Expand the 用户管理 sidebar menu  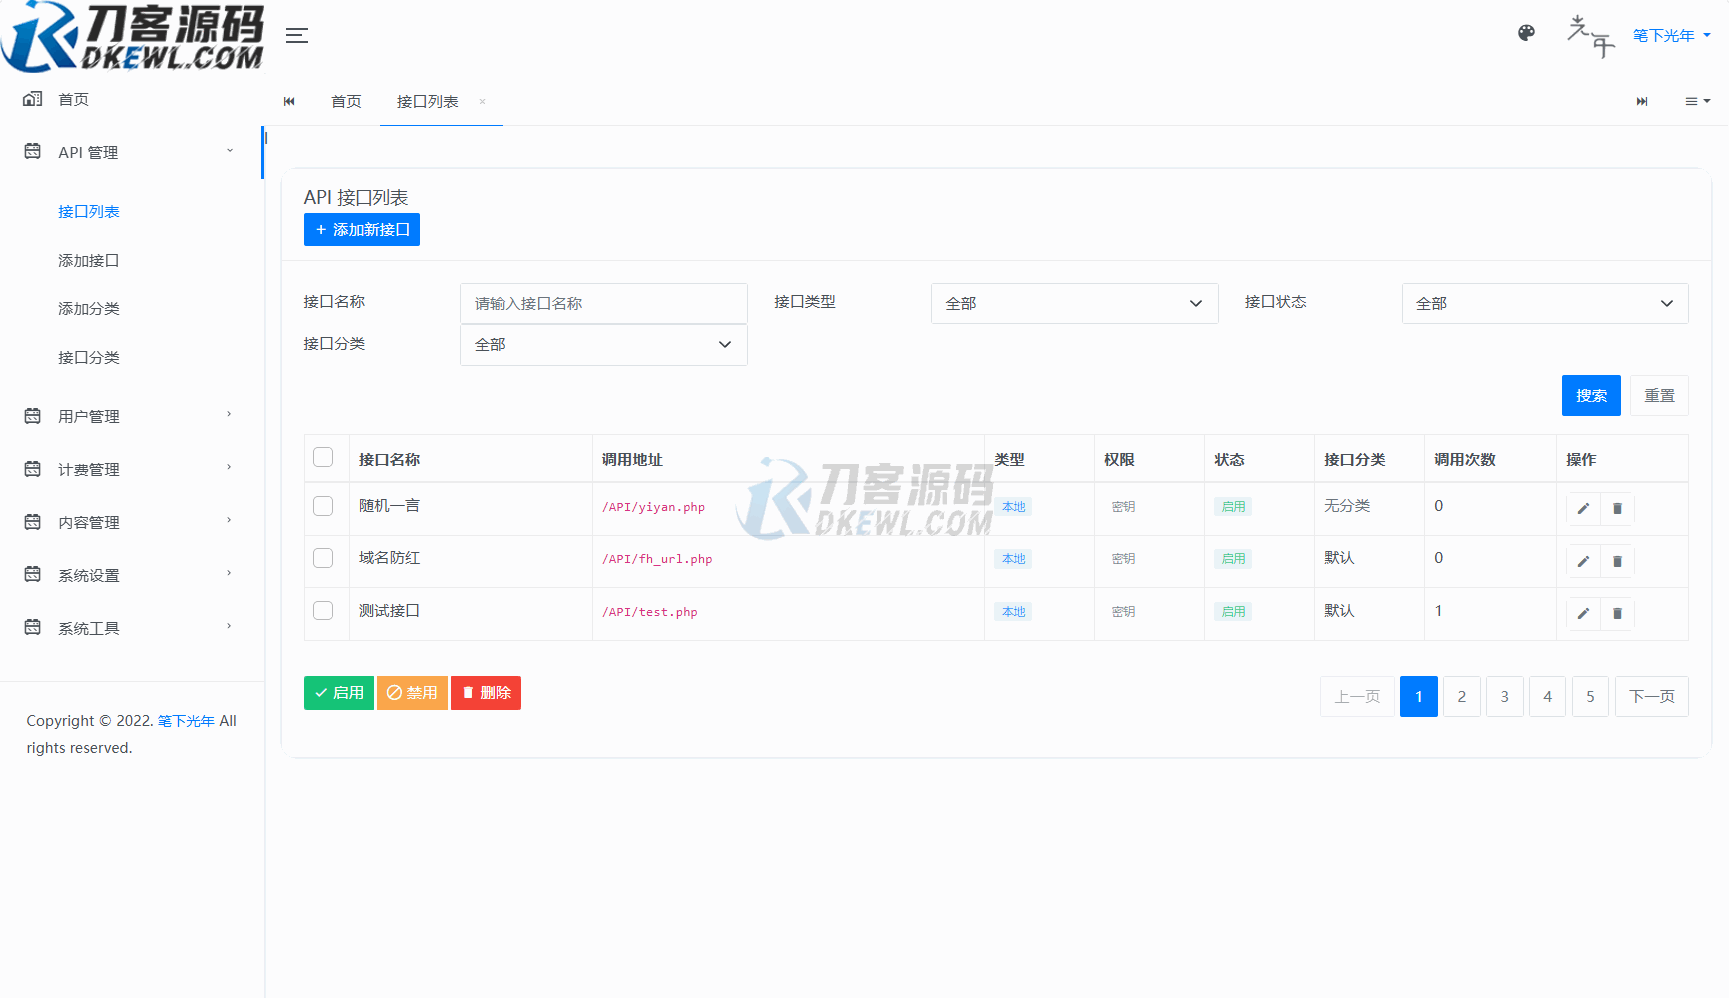click(130, 416)
